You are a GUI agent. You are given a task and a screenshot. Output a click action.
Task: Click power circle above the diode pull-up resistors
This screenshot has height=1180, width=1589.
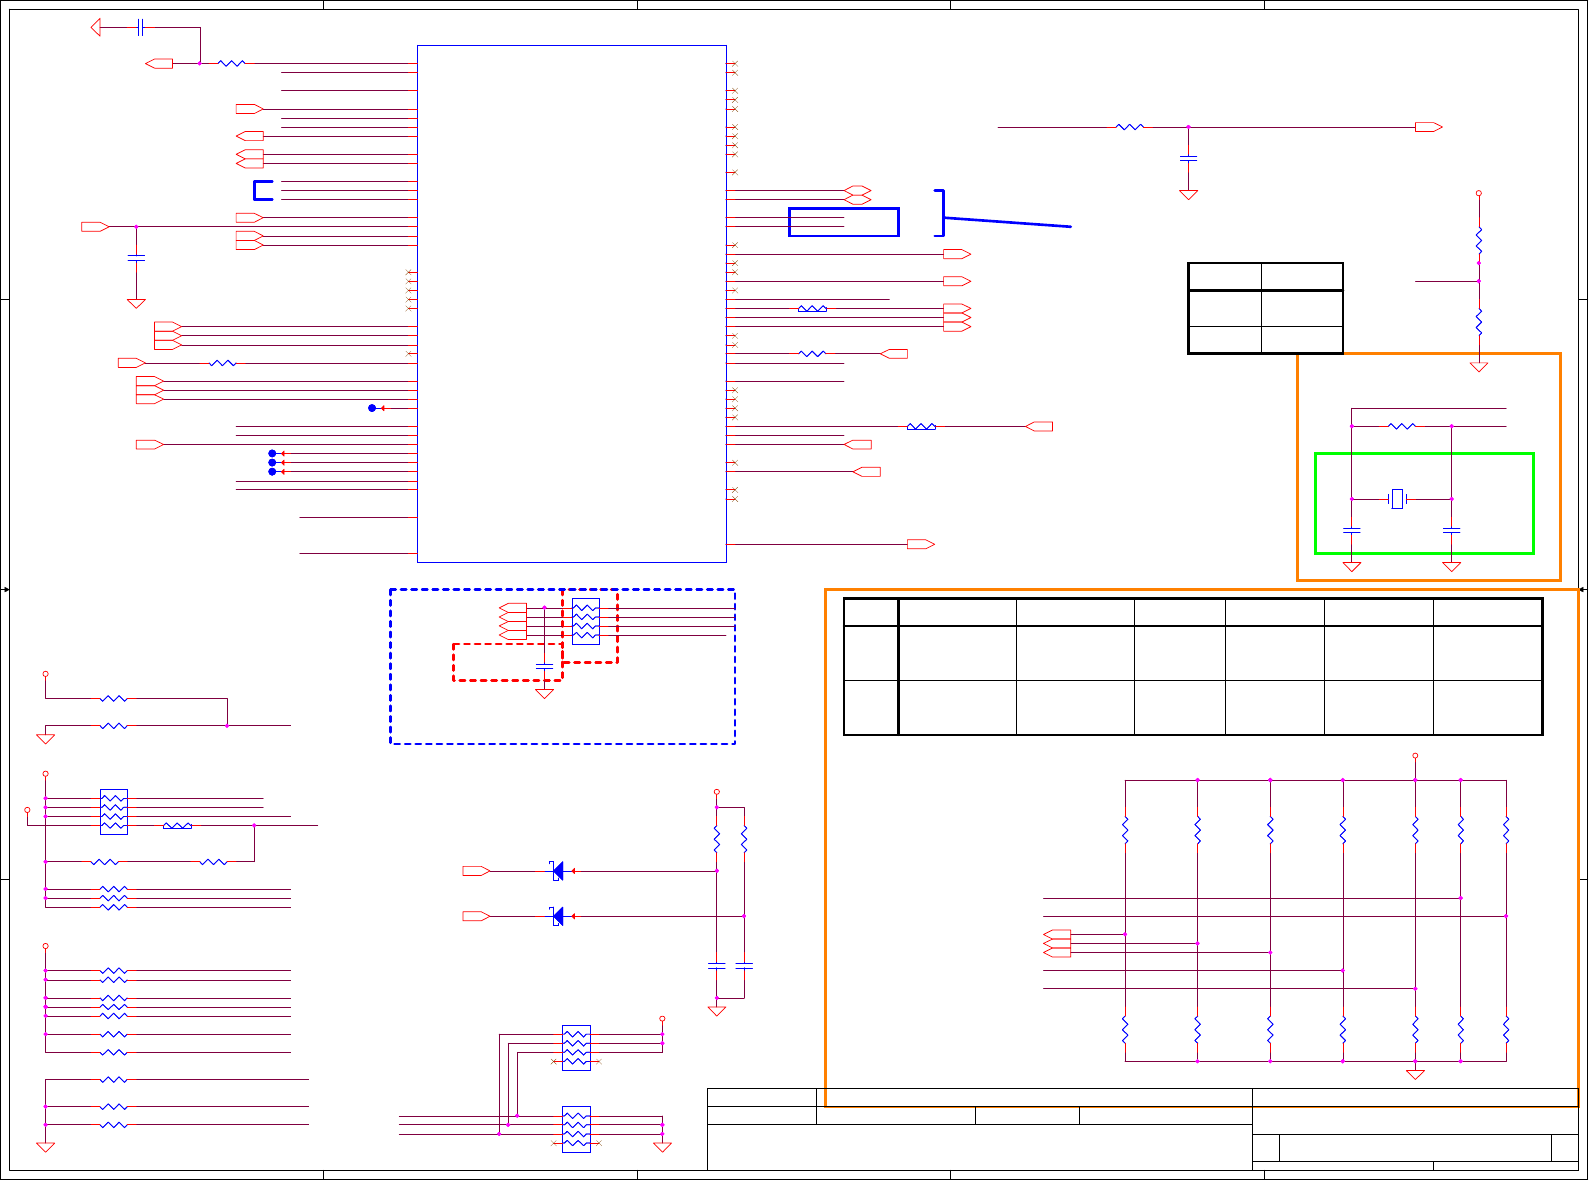pos(717,792)
